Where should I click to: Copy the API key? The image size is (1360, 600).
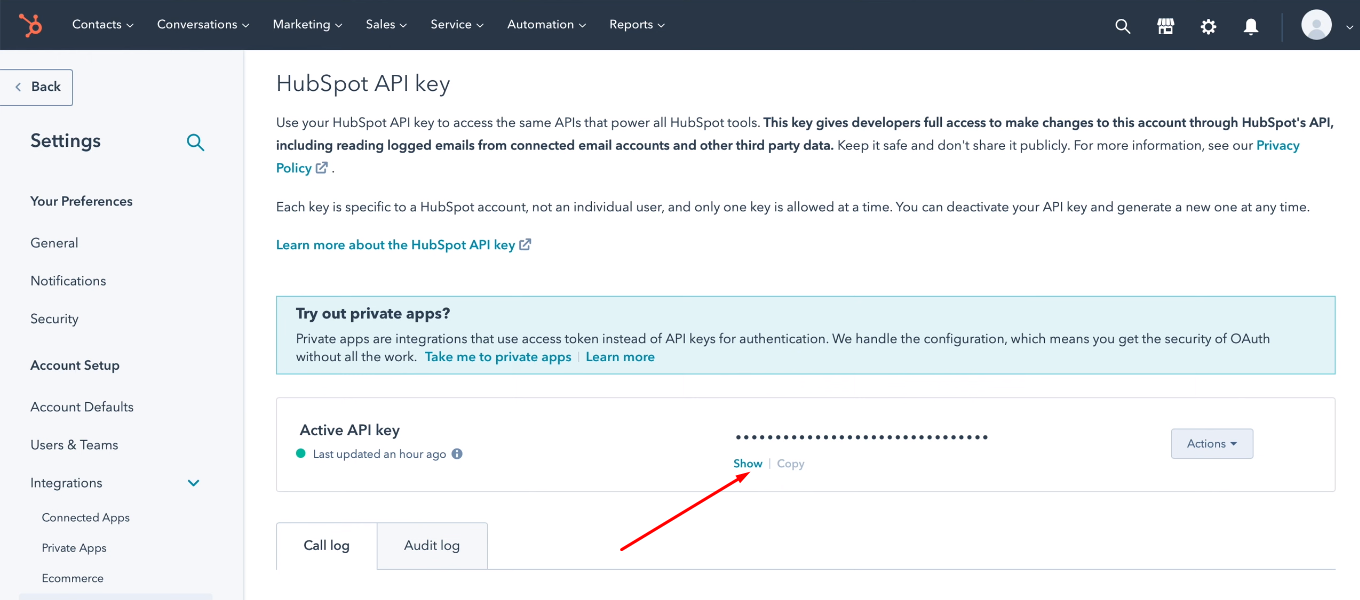tap(791, 464)
